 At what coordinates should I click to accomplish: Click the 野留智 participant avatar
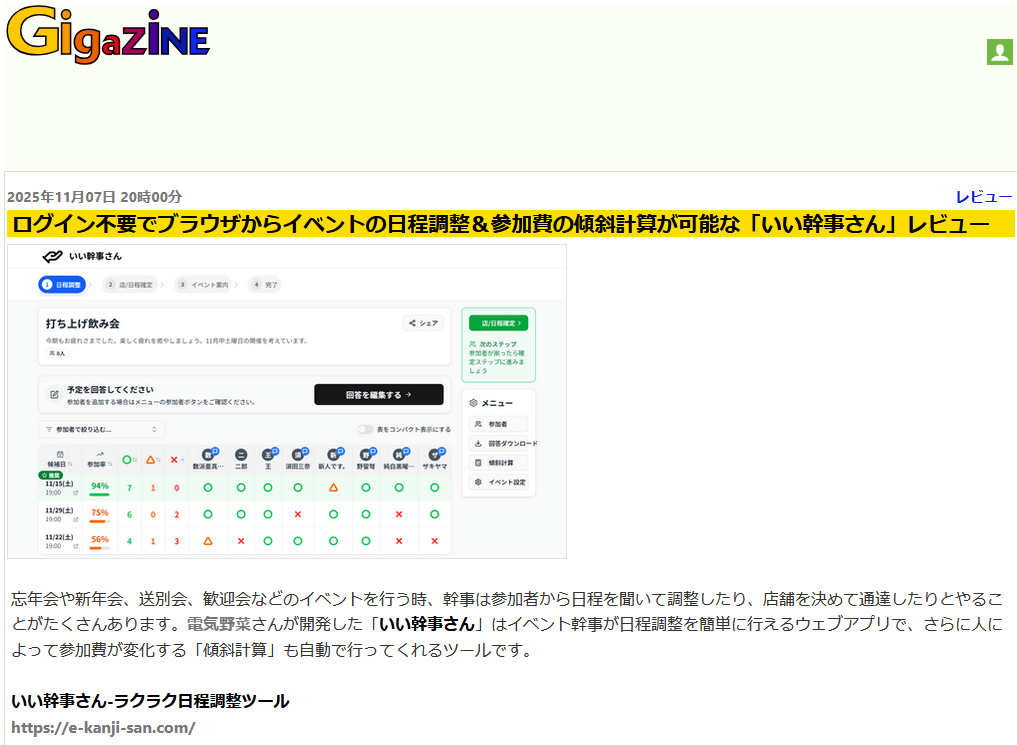point(366,455)
